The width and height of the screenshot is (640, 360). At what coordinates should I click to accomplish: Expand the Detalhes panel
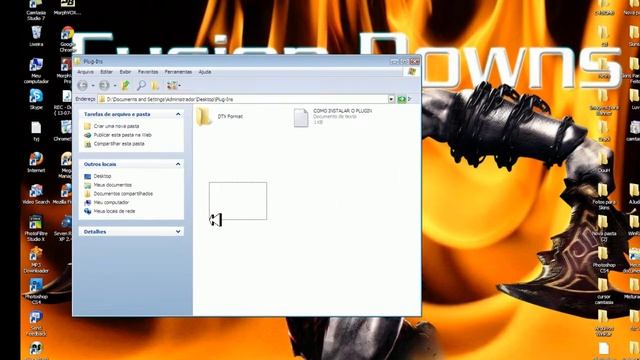pos(178,232)
